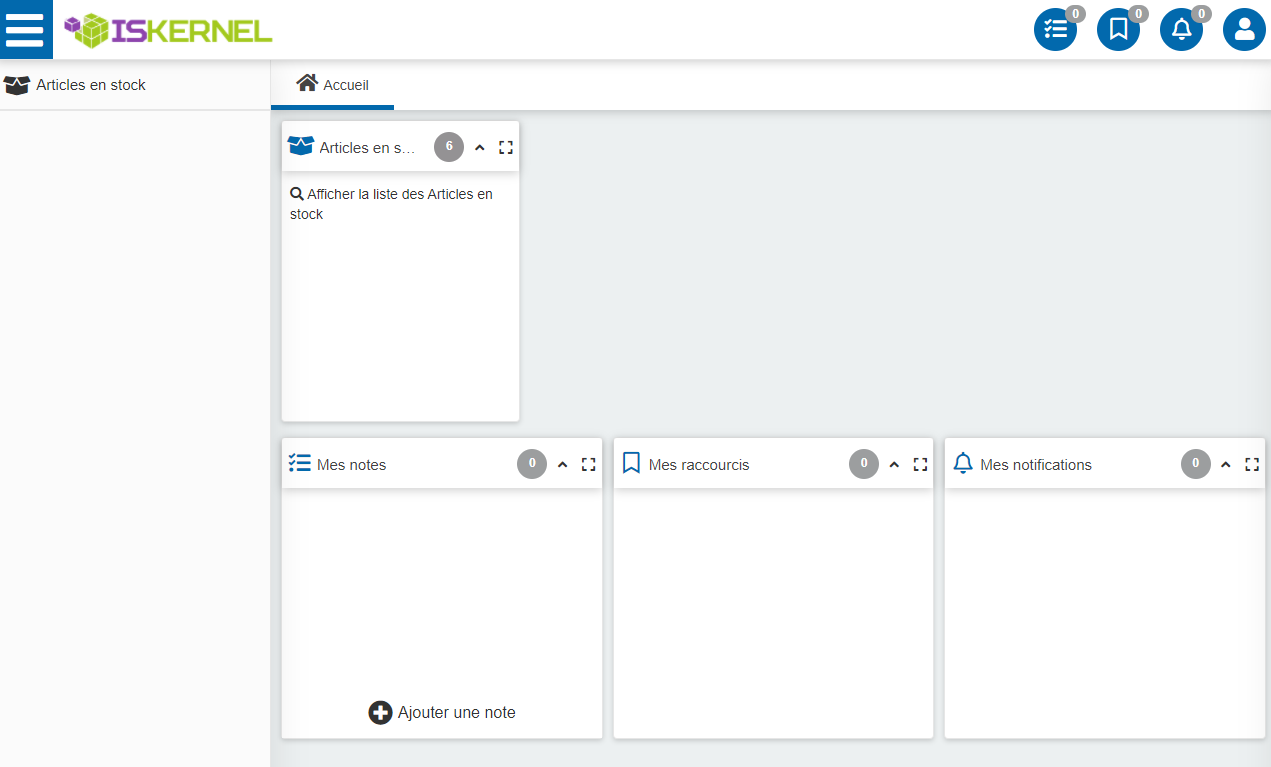Maximize the Articles en stock widget

(506, 147)
